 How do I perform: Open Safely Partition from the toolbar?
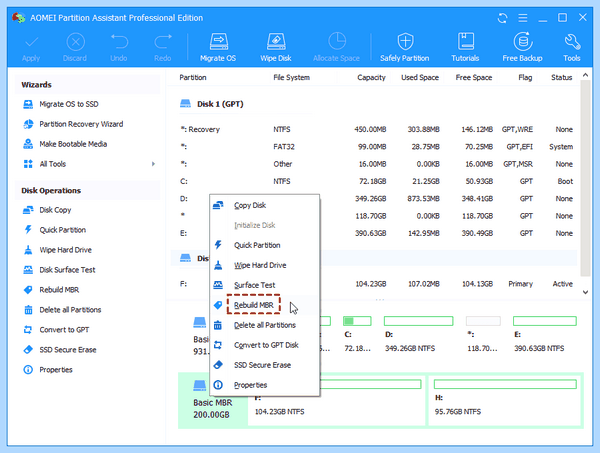pyautogui.click(x=405, y=47)
